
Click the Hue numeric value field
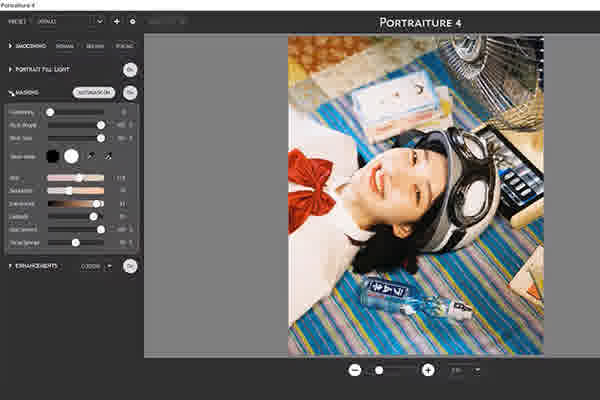pos(120,178)
